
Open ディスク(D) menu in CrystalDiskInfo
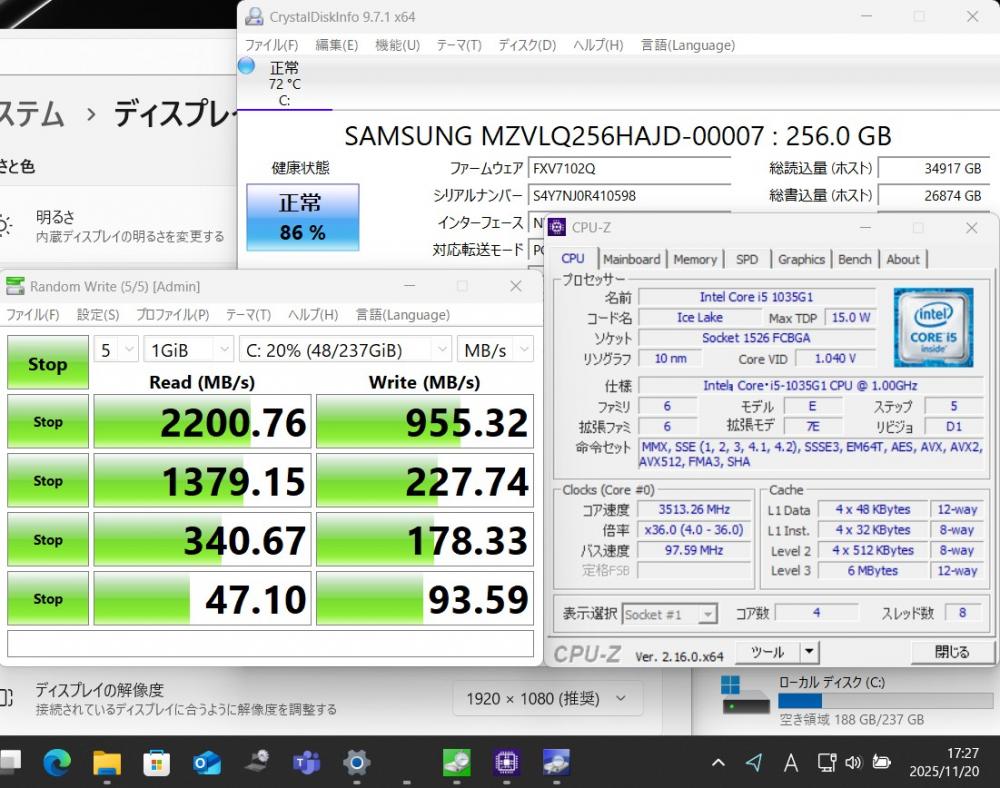click(x=527, y=45)
